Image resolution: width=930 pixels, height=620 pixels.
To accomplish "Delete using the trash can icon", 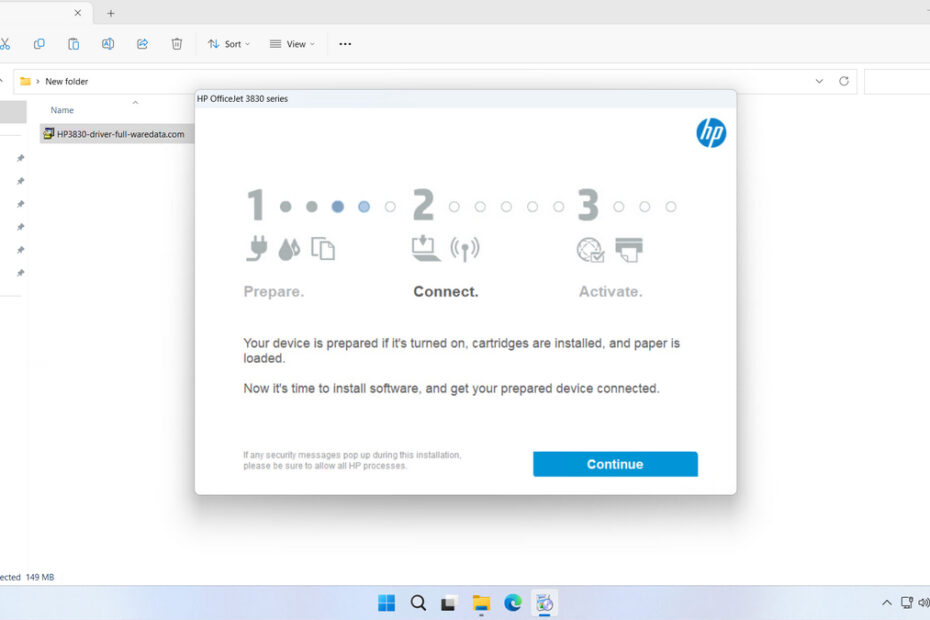I will point(177,44).
